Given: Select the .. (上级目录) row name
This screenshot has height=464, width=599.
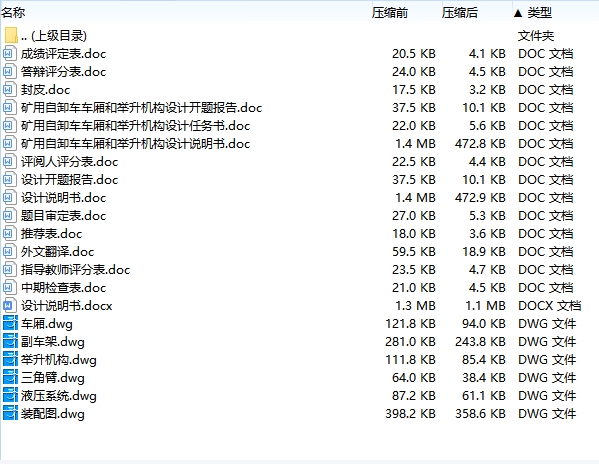Looking at the screenshot, I should pos(54,36).
